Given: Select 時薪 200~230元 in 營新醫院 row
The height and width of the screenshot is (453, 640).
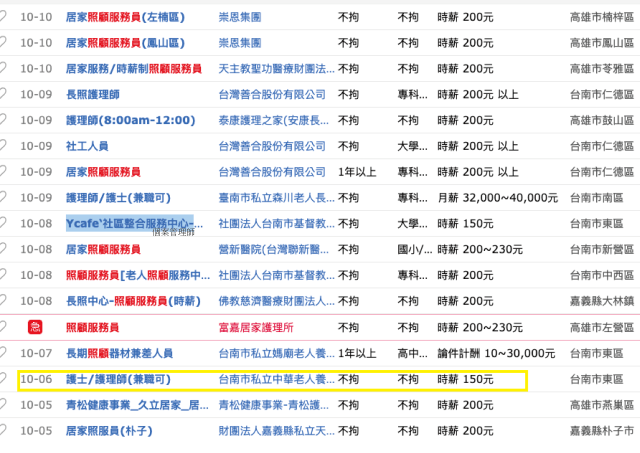Looking at the screenshot, I should pos(480,249).
